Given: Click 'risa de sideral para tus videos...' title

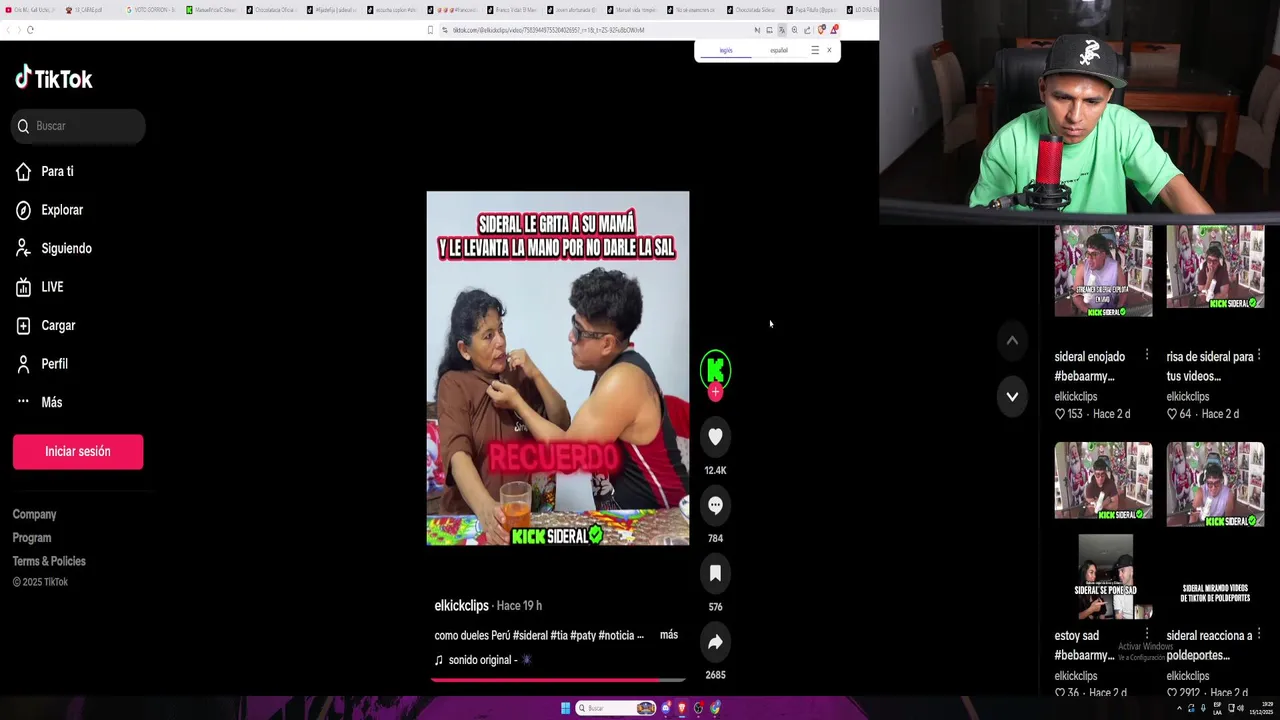Looking at the screenshot, I should (x=1209, y=366).
